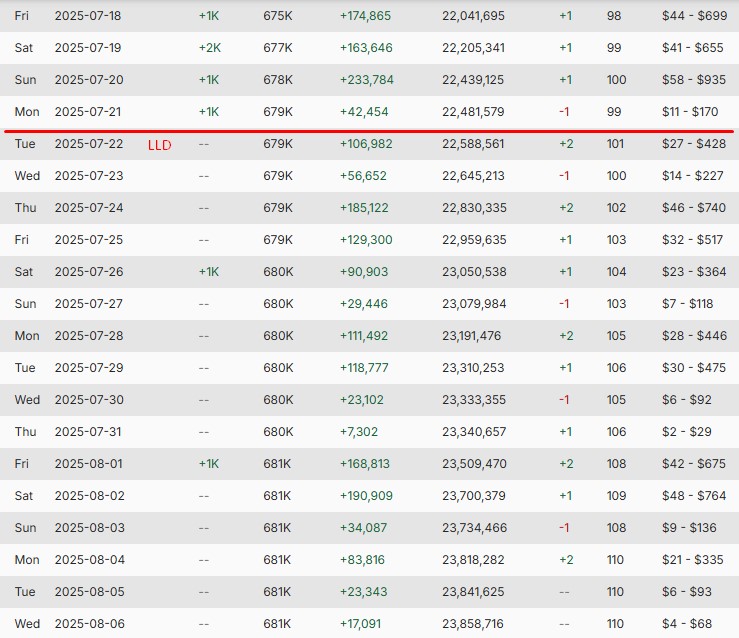
Task: Click the +90,903 views value
Action: pyautogui.click(x=364, y=272)
